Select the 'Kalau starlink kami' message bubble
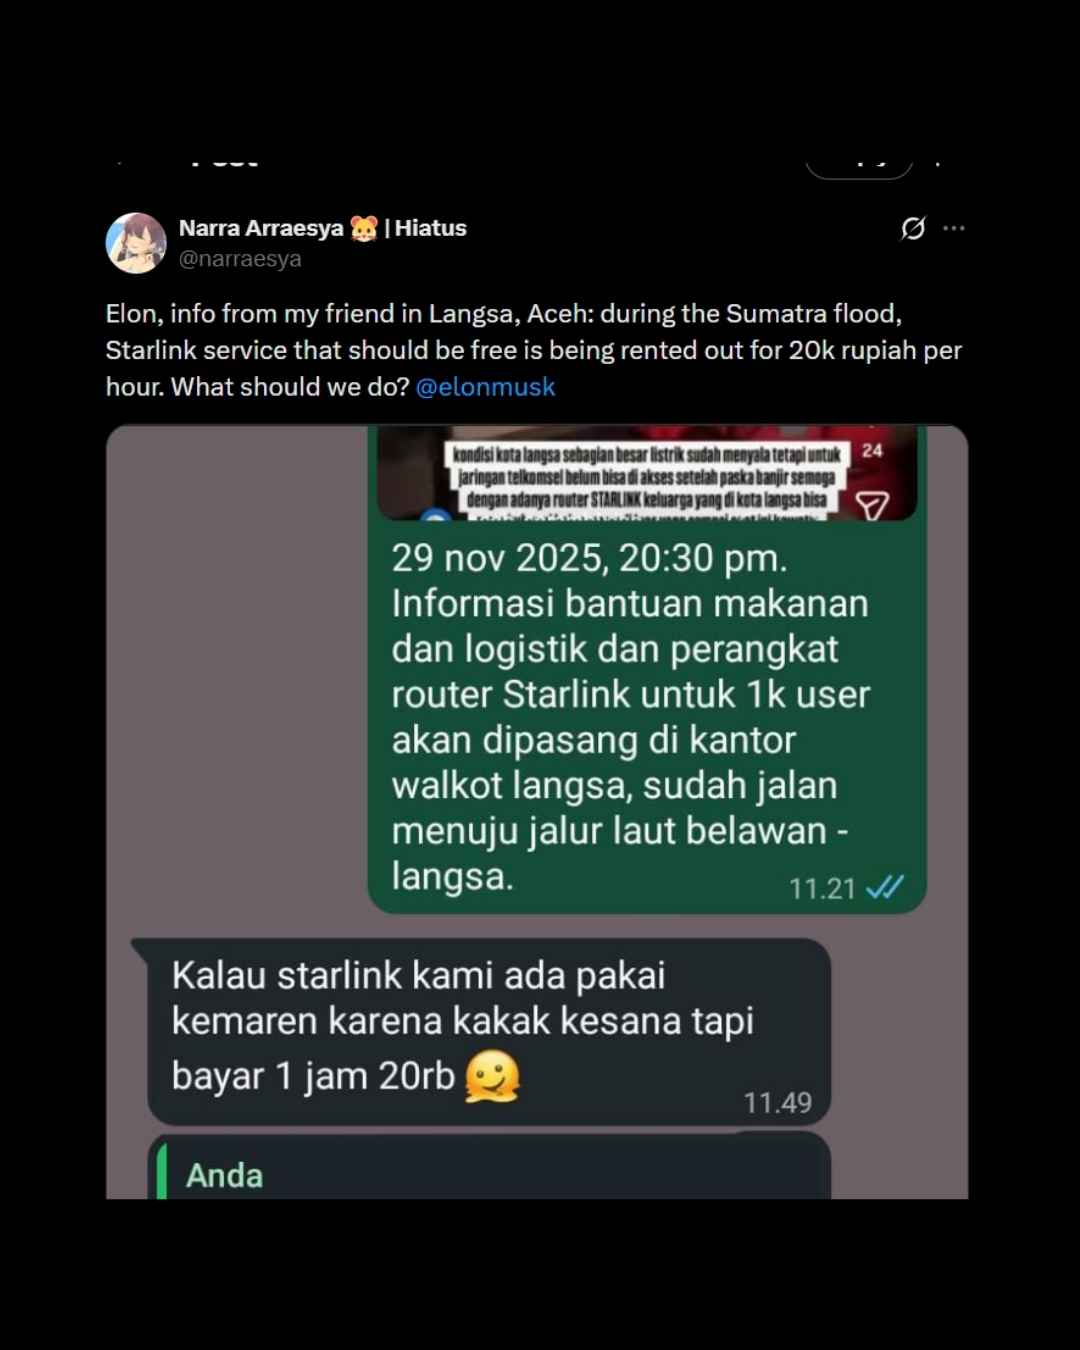 point(489,1031)
